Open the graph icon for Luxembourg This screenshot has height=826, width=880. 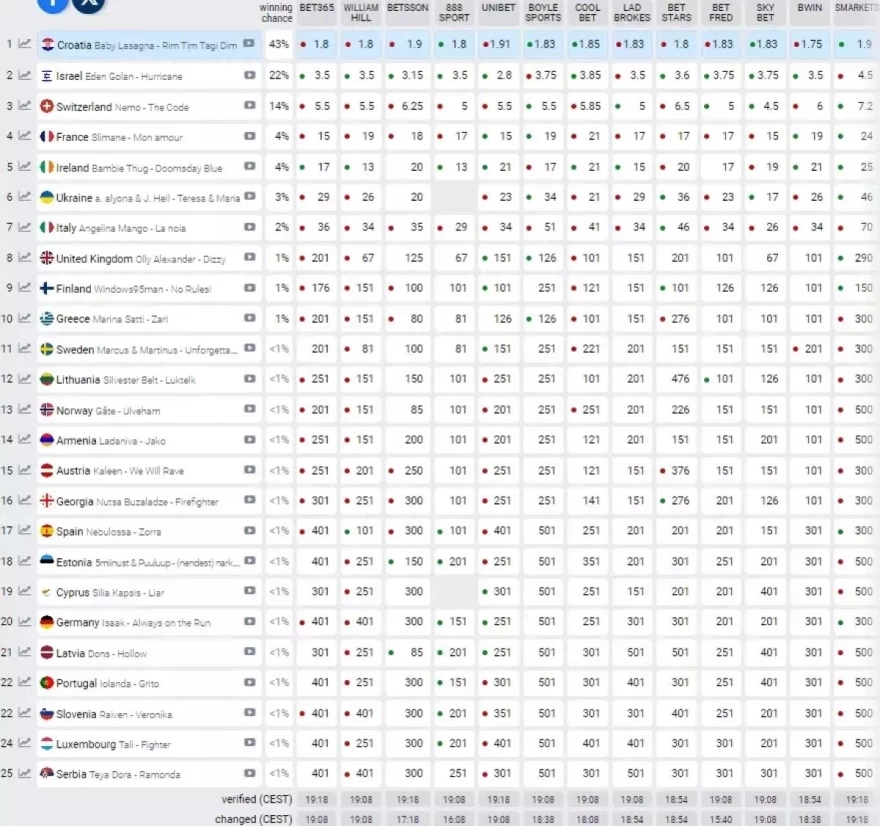point(25,744)
